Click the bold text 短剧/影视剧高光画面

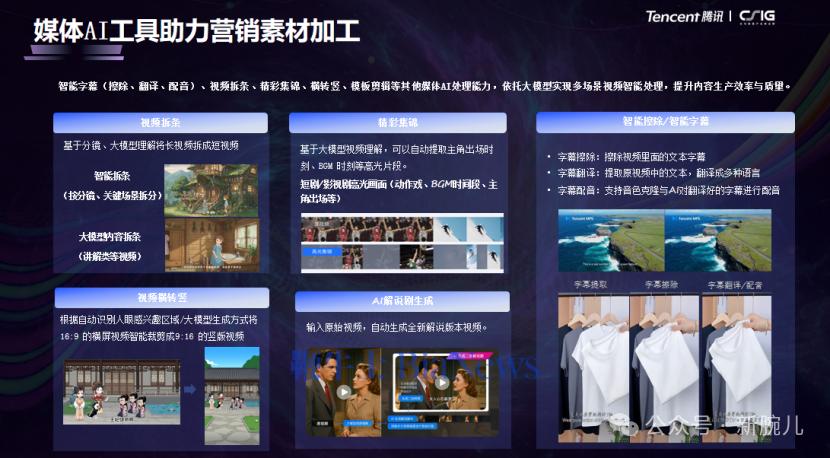pyautogui.click(x=343, y=185)
